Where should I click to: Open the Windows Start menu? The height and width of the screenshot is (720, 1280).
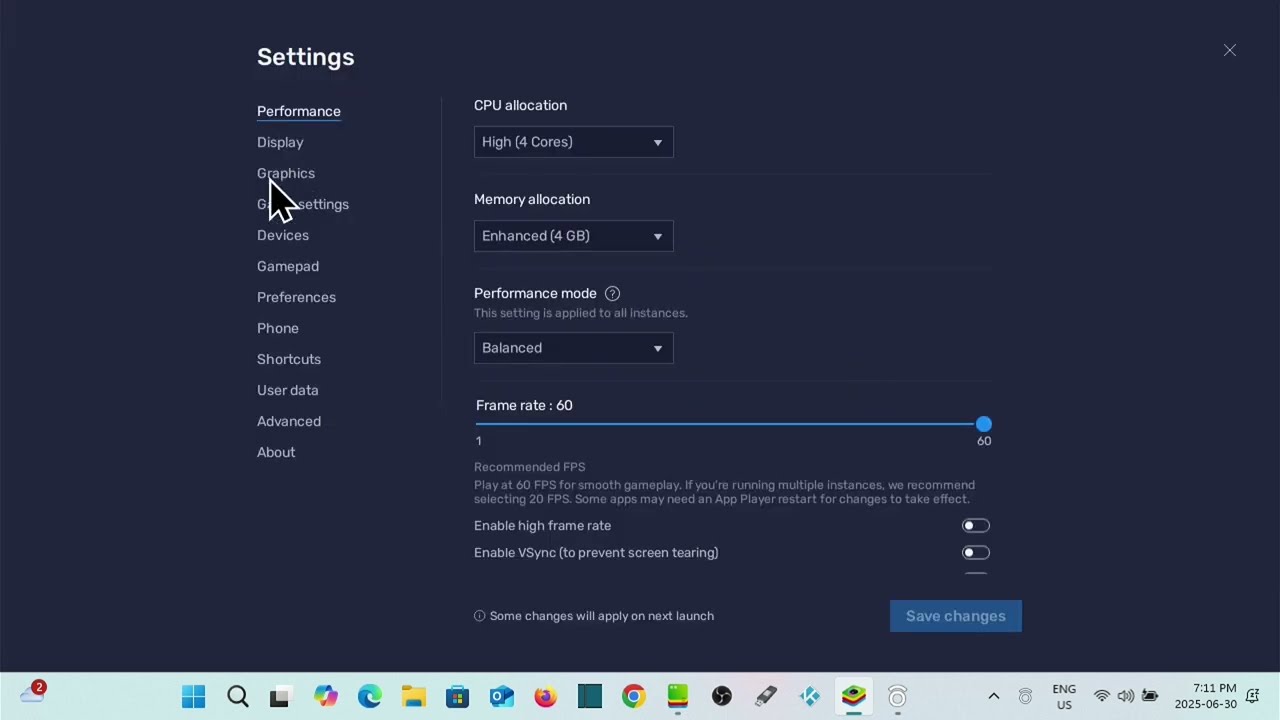pyautogui.click(x=194, y=696)
